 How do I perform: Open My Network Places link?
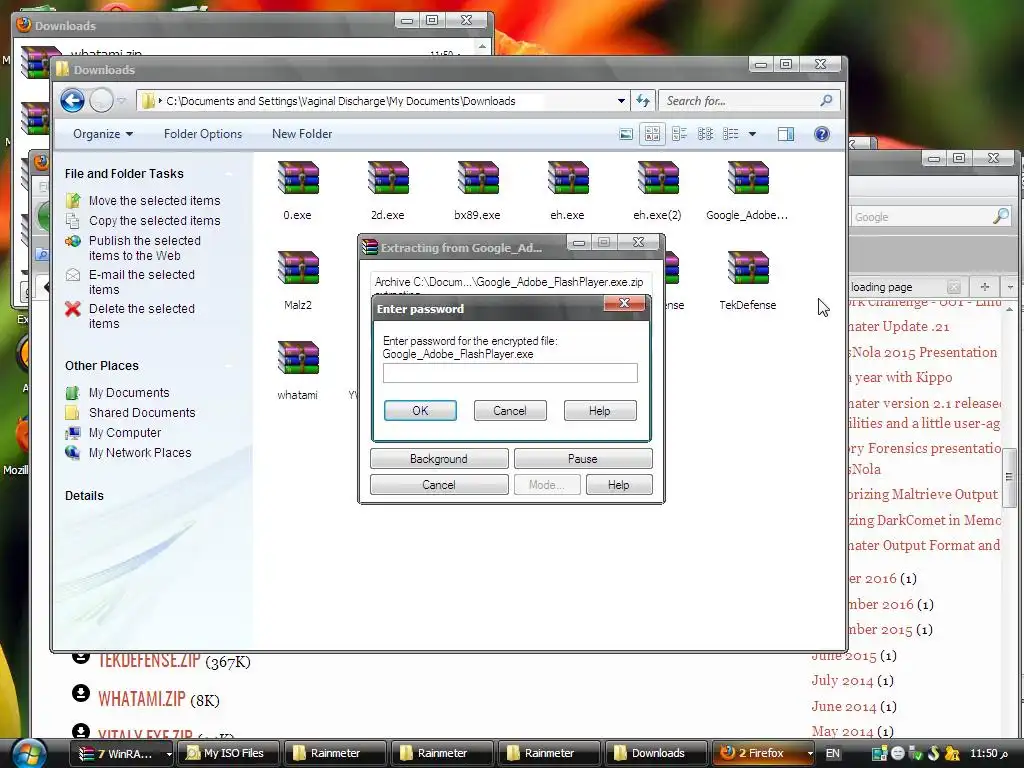[x=140, y=453]
